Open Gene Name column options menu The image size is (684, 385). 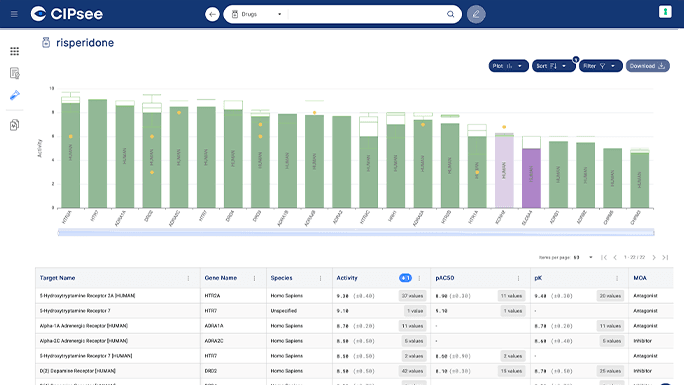[x=254, y=278]
